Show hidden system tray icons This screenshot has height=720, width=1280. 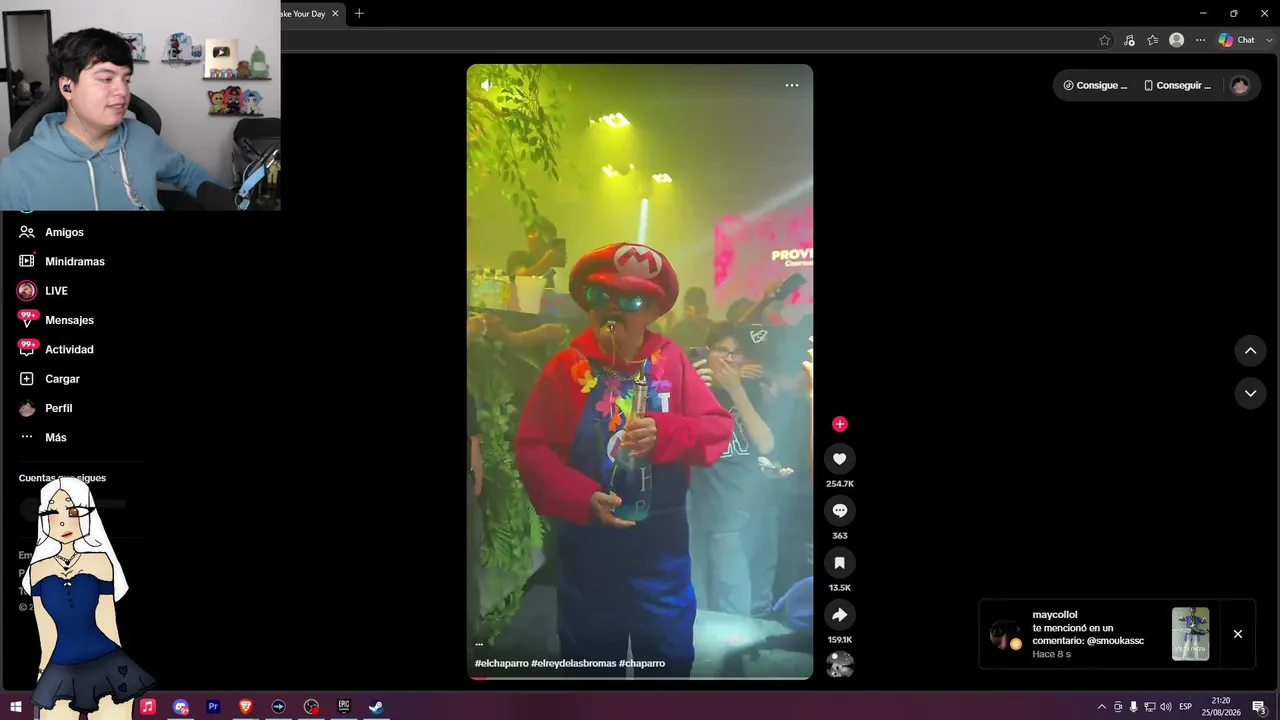(1102, 707)
